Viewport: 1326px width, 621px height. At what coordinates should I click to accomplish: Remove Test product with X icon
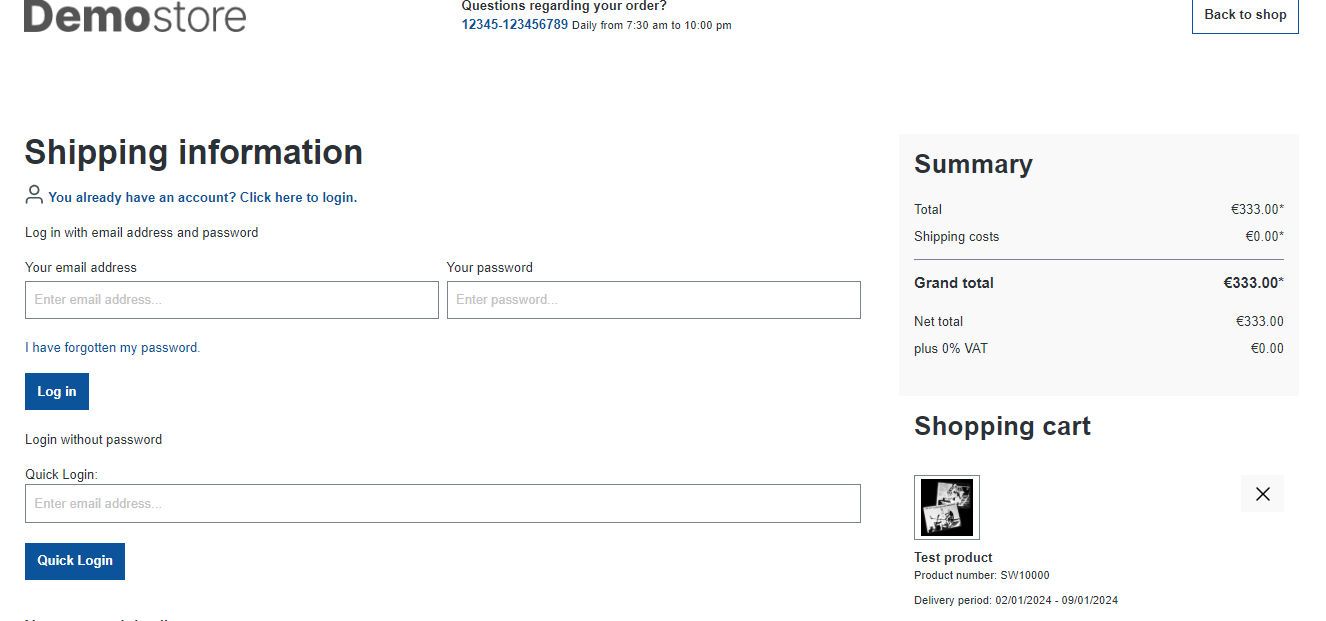[1262, 494]
